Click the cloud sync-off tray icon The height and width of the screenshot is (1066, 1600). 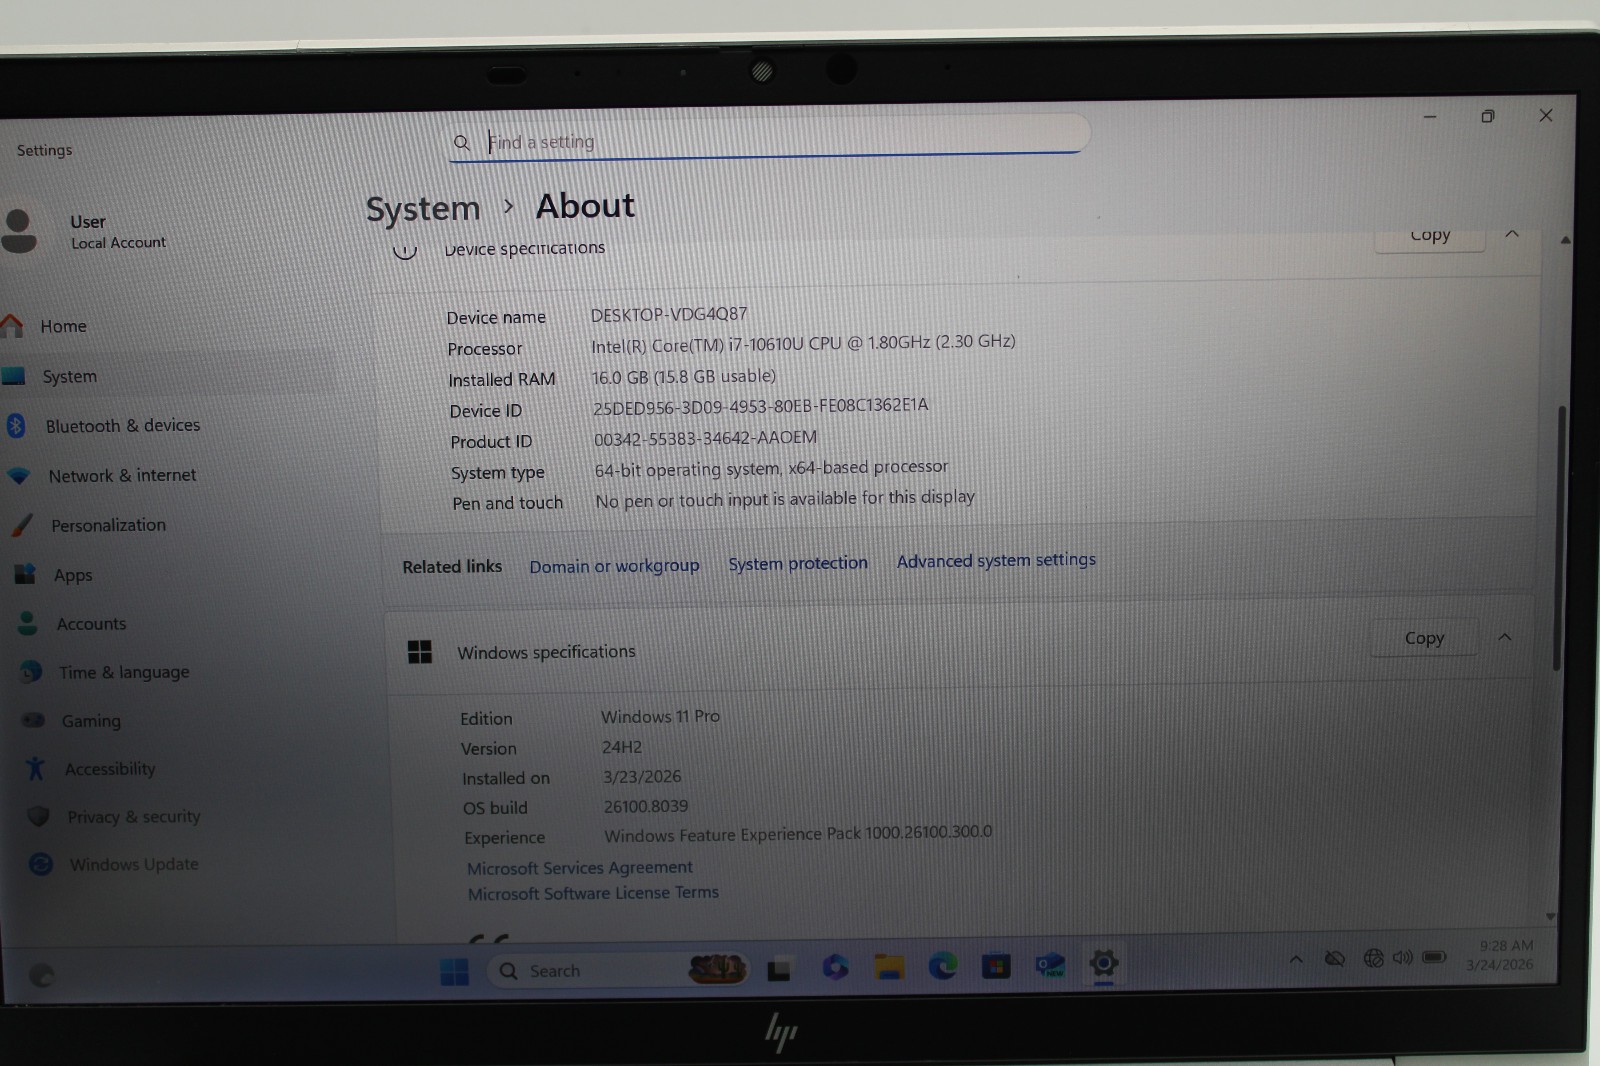tap(1335, 959)
